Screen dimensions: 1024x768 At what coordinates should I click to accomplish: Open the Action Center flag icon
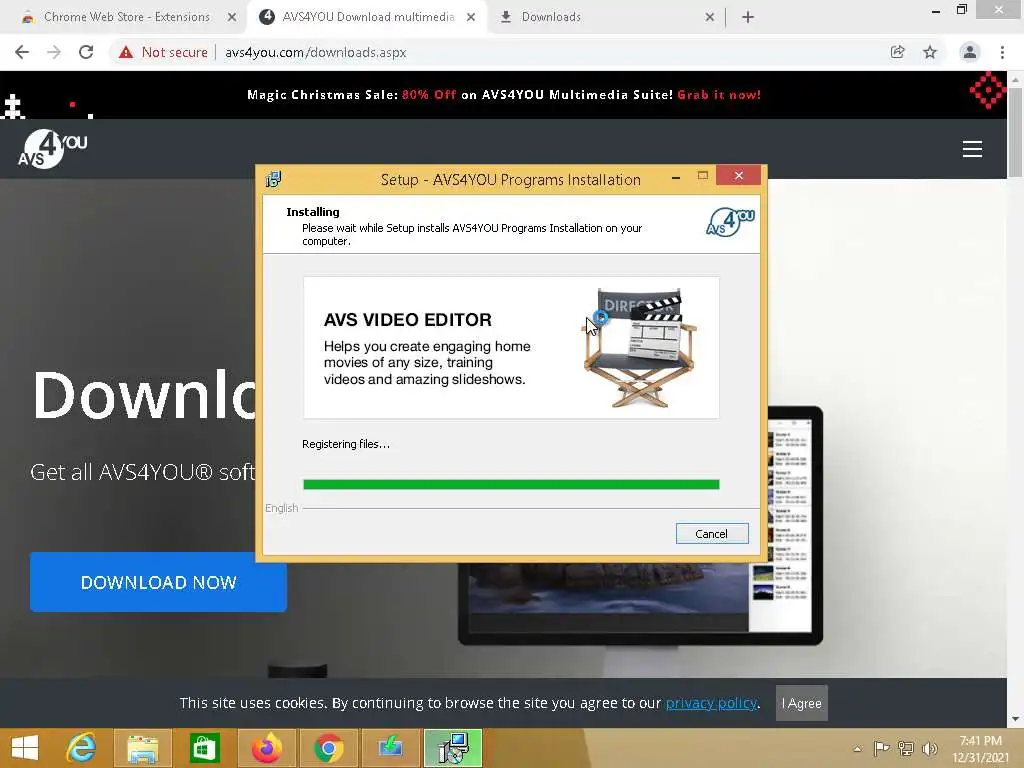click(882, 749)
